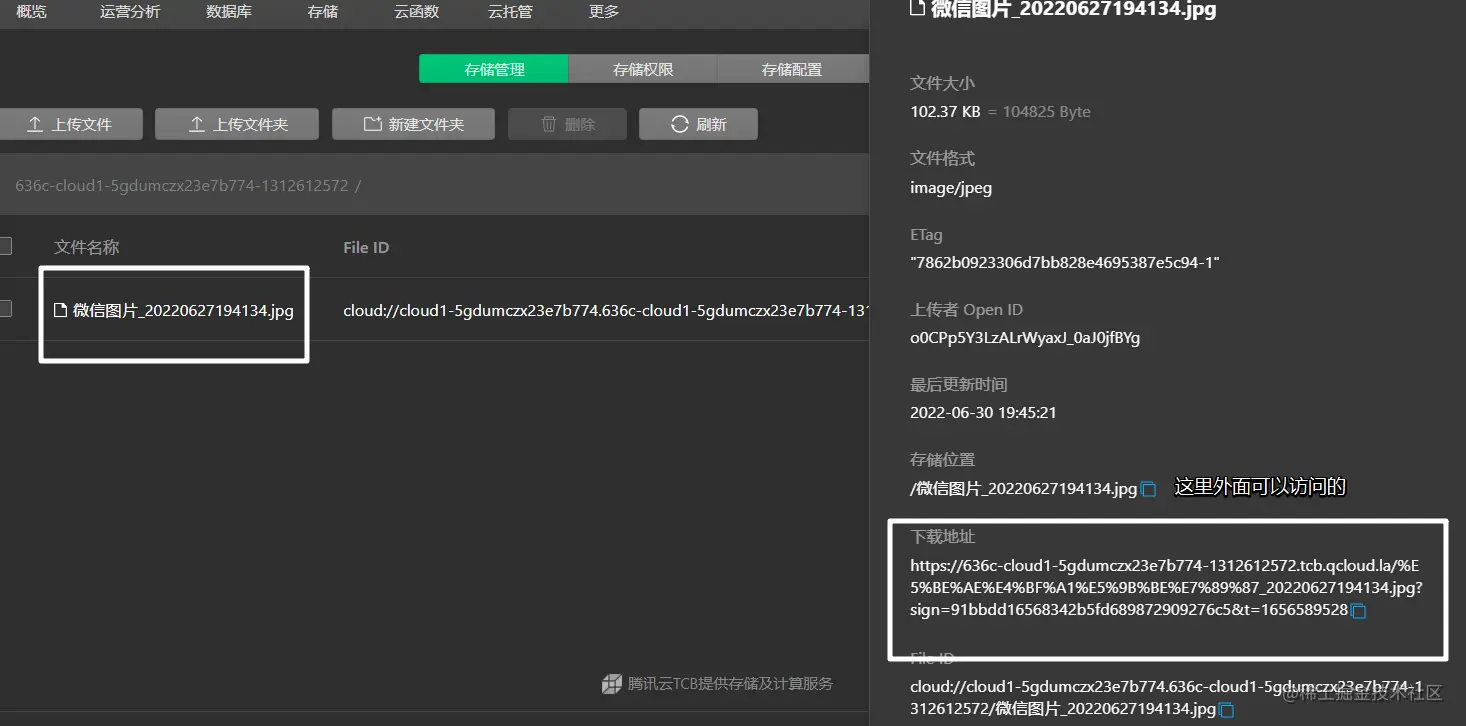
Task: Copy the storage location path icon
Action: coord(1149,489)
